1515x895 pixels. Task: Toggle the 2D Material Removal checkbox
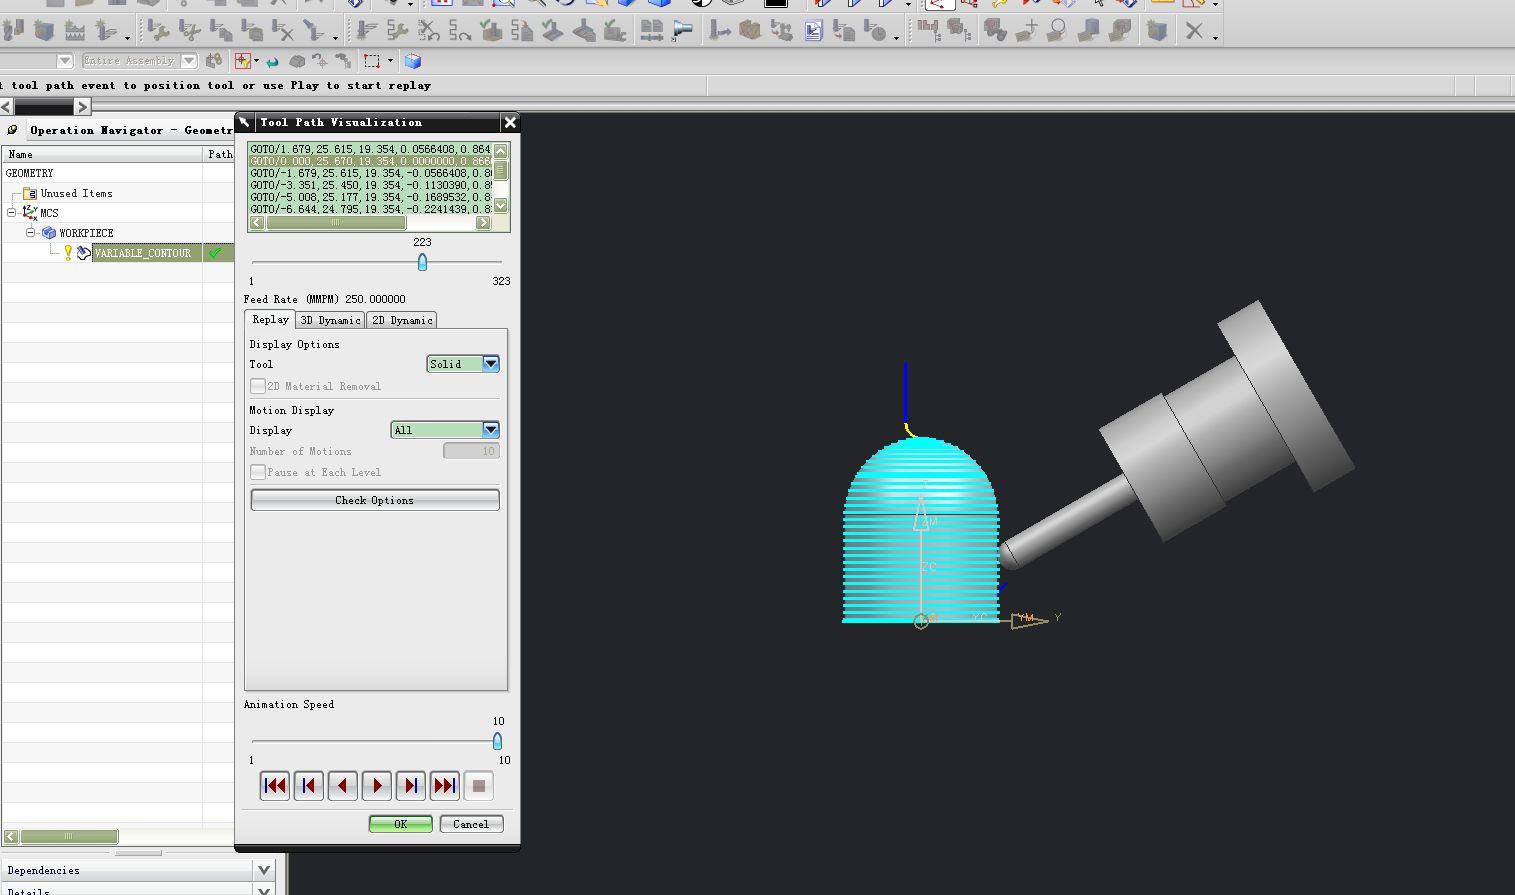tap(258, 386)
